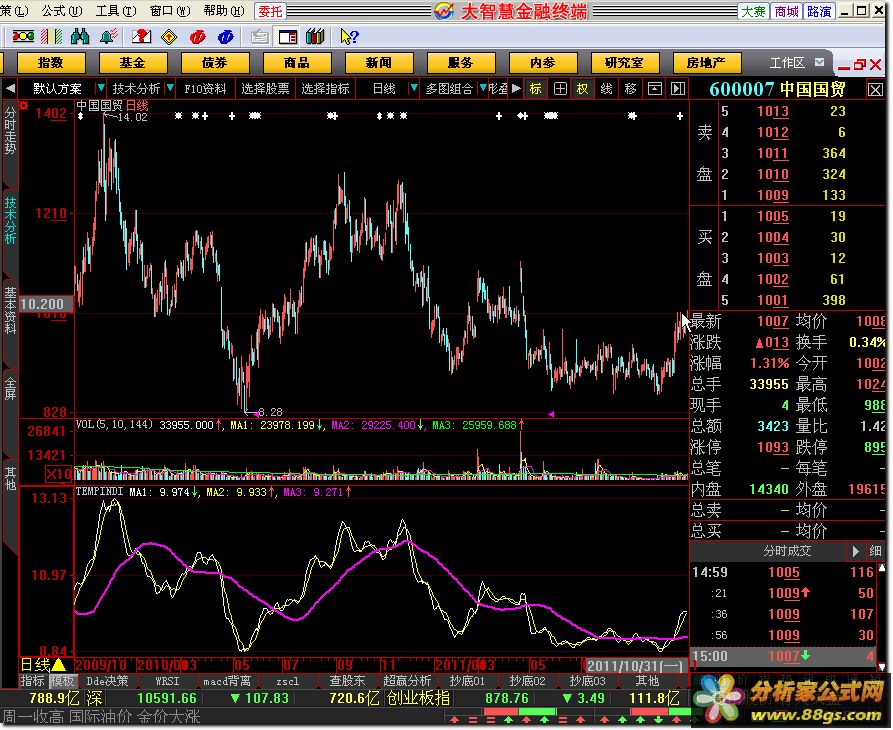
Task: Expand the 多图组合 dropdown arrow
Action: pyautogui.click(x=483, y=88)
